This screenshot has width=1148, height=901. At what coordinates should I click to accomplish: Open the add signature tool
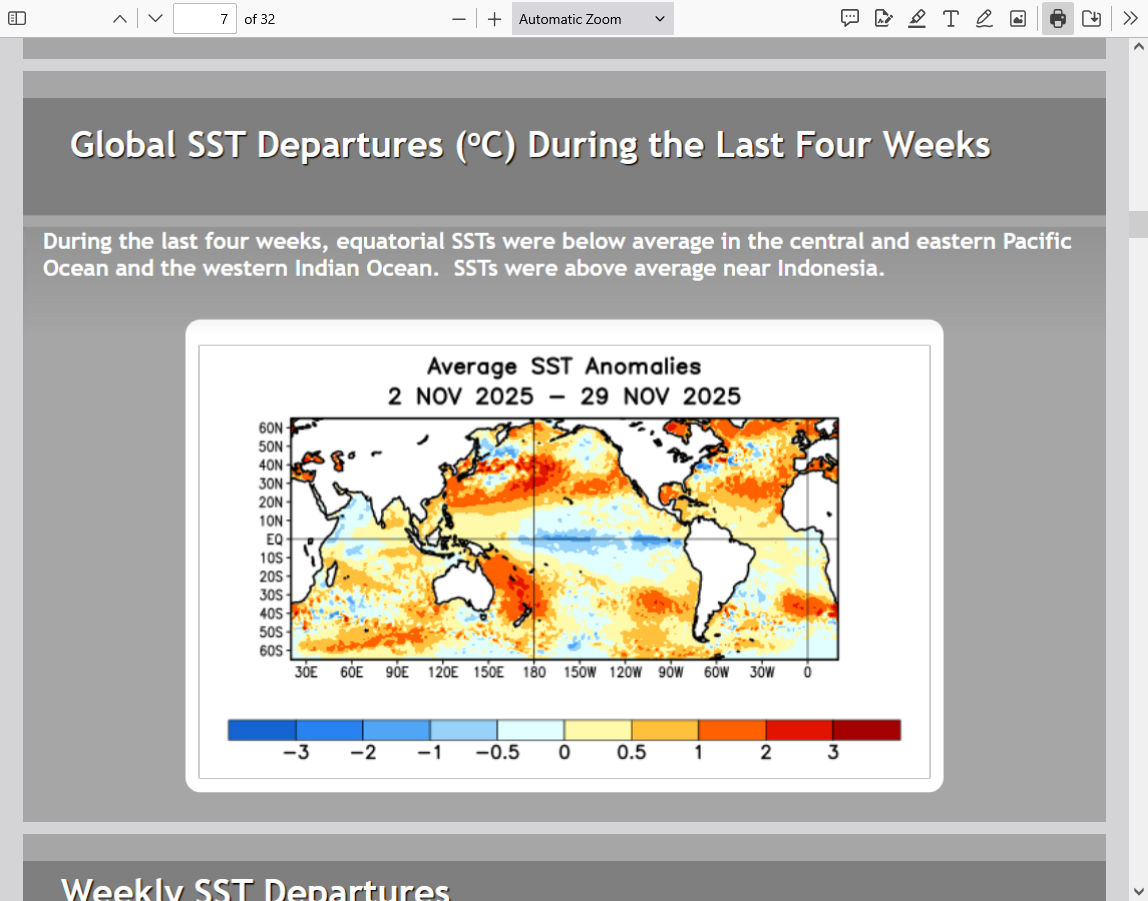coord(883,18)
